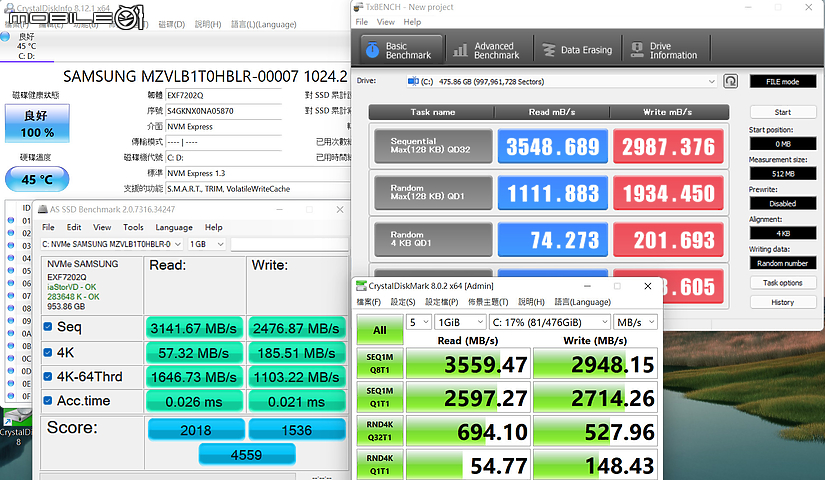Image resolution: width=825 pixels, height=480 pixels.
Task: Click Start button in TxBENCH
Action: (x=782, y=112)
